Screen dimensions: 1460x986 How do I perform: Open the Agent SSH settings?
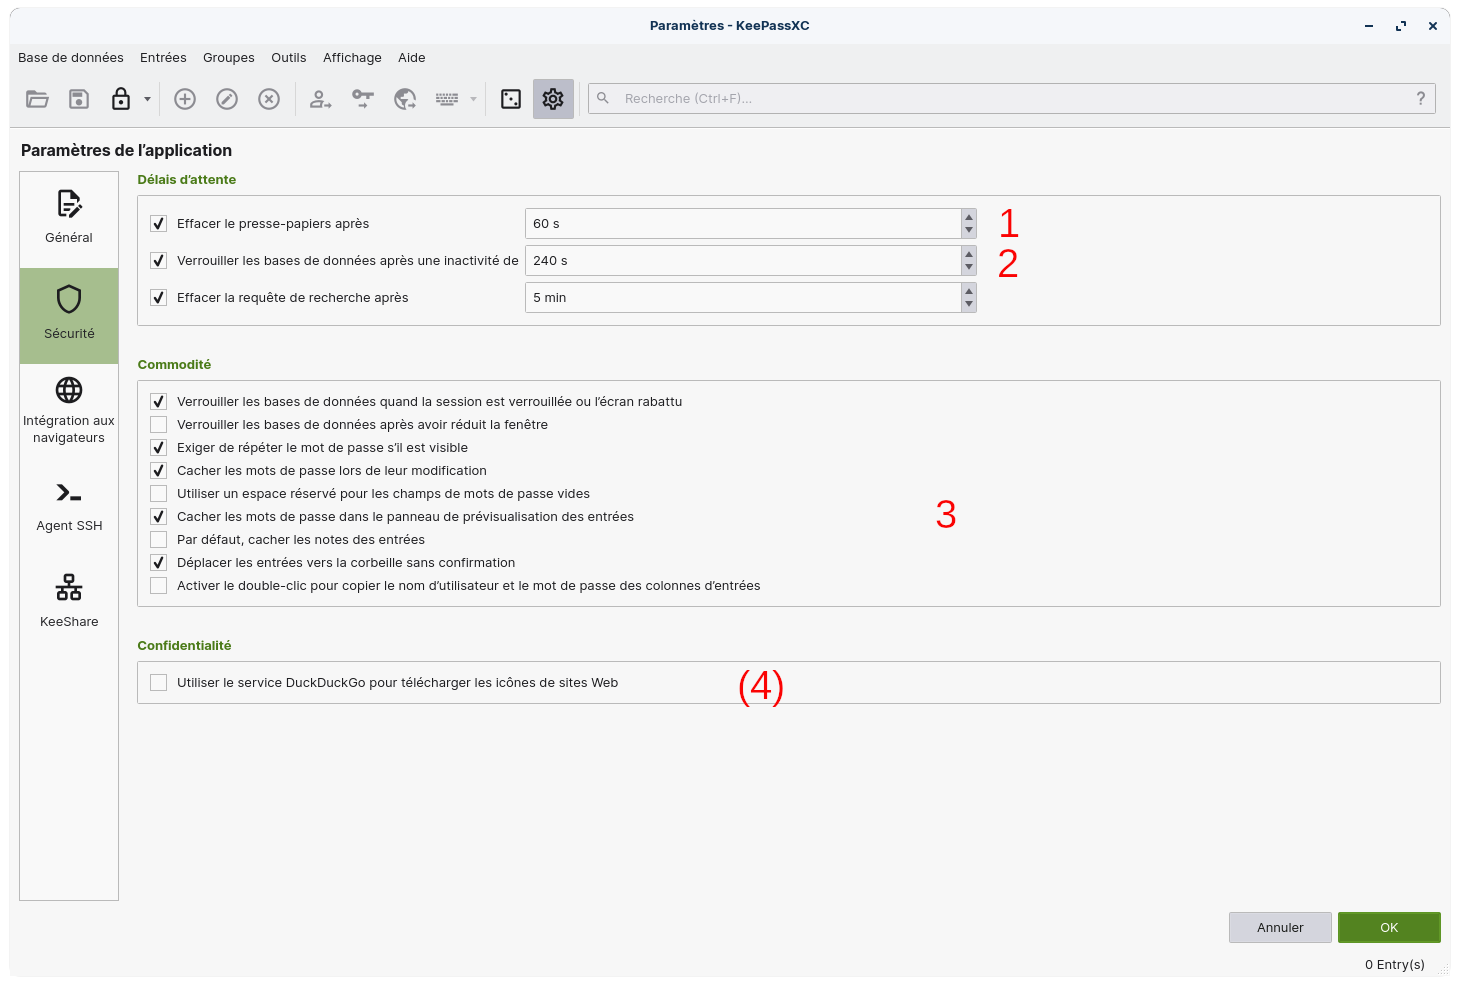pyautogui.click(x=69, y=507)
